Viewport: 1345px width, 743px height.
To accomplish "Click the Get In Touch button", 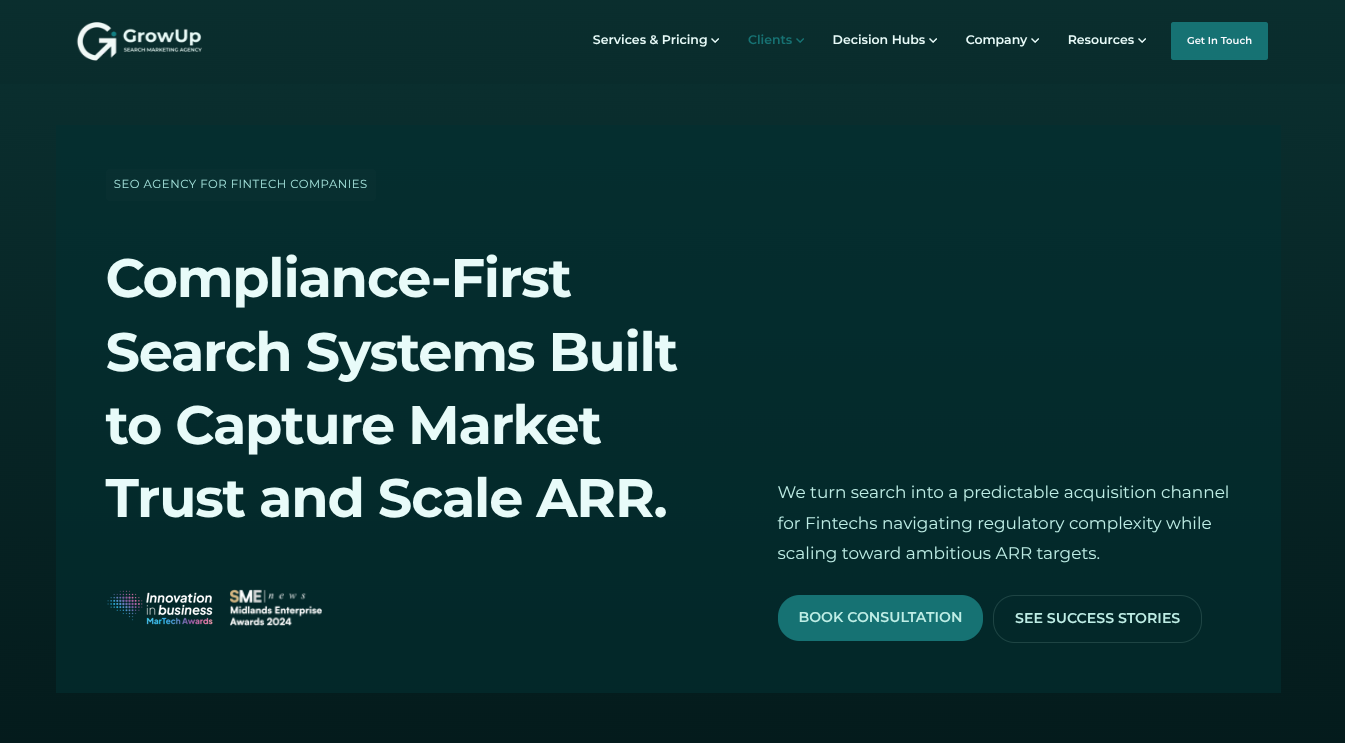I will pos(1219,41).
